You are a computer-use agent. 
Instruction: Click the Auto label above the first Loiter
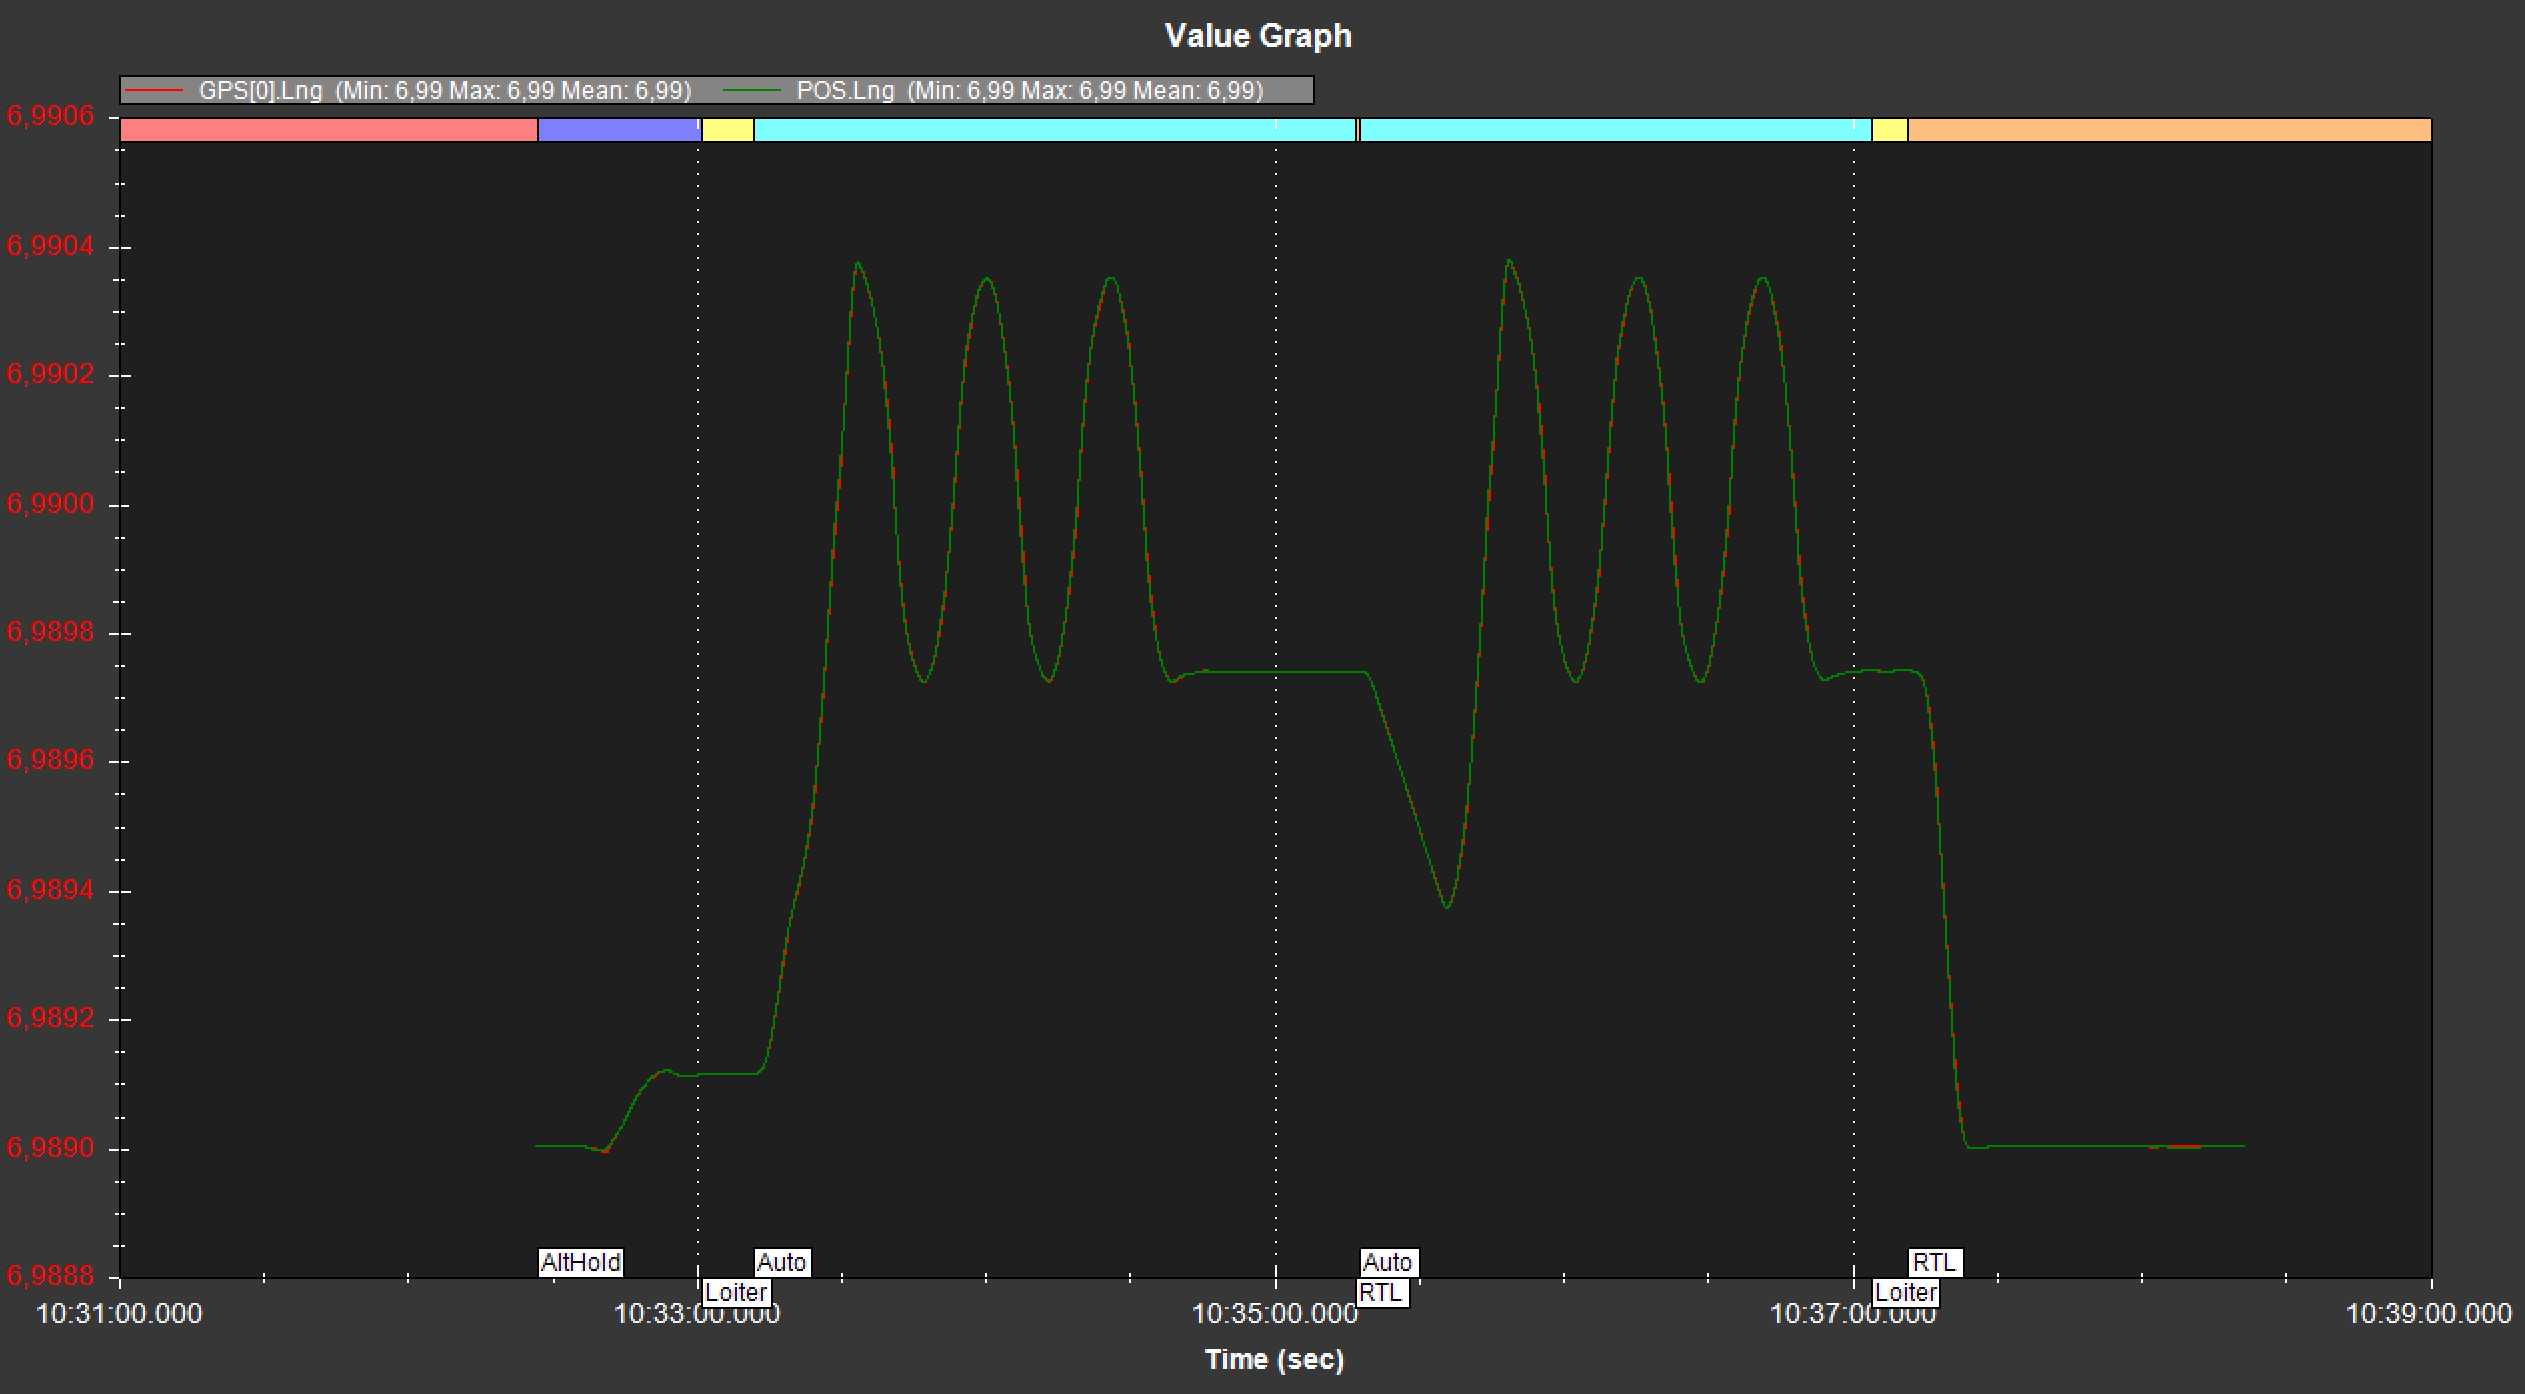[x=781, y=1262]
